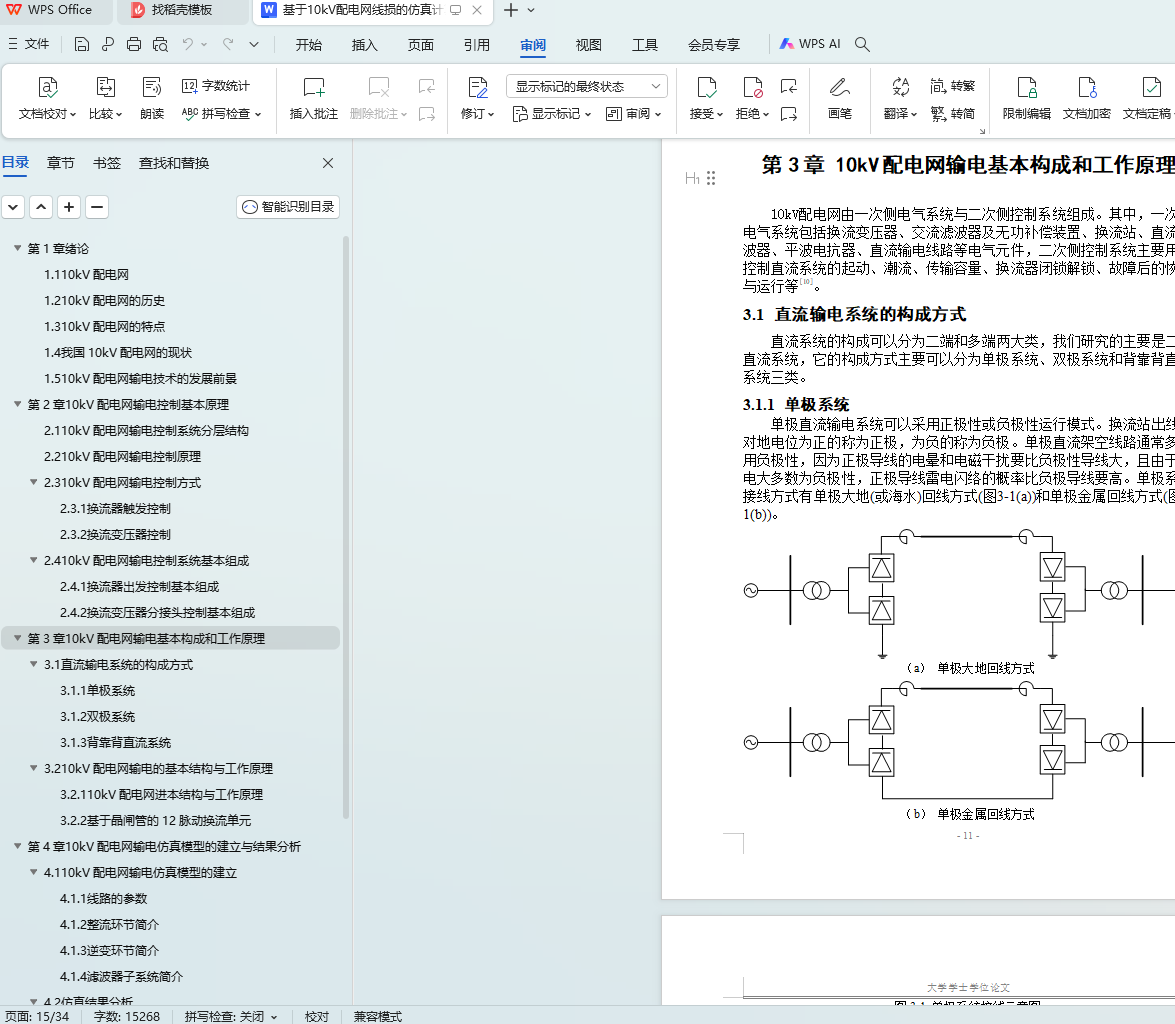Switch to the 书签 navigation tab
Screen dimensions: 1175x1024
tap(107, 163)
